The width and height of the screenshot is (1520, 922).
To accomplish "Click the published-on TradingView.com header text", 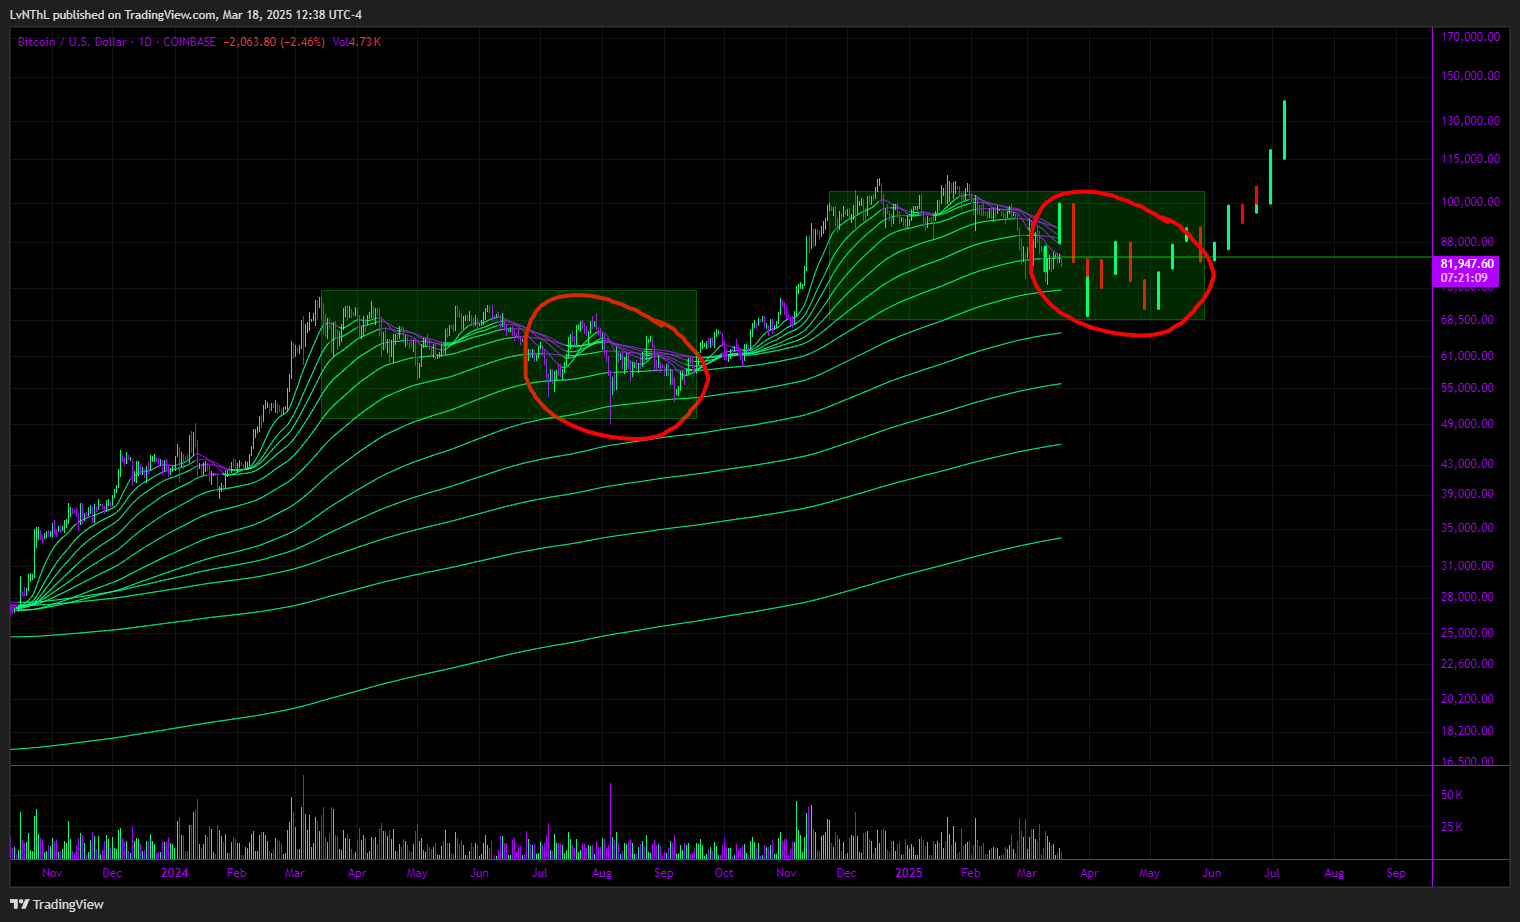I will coord(185,15).
